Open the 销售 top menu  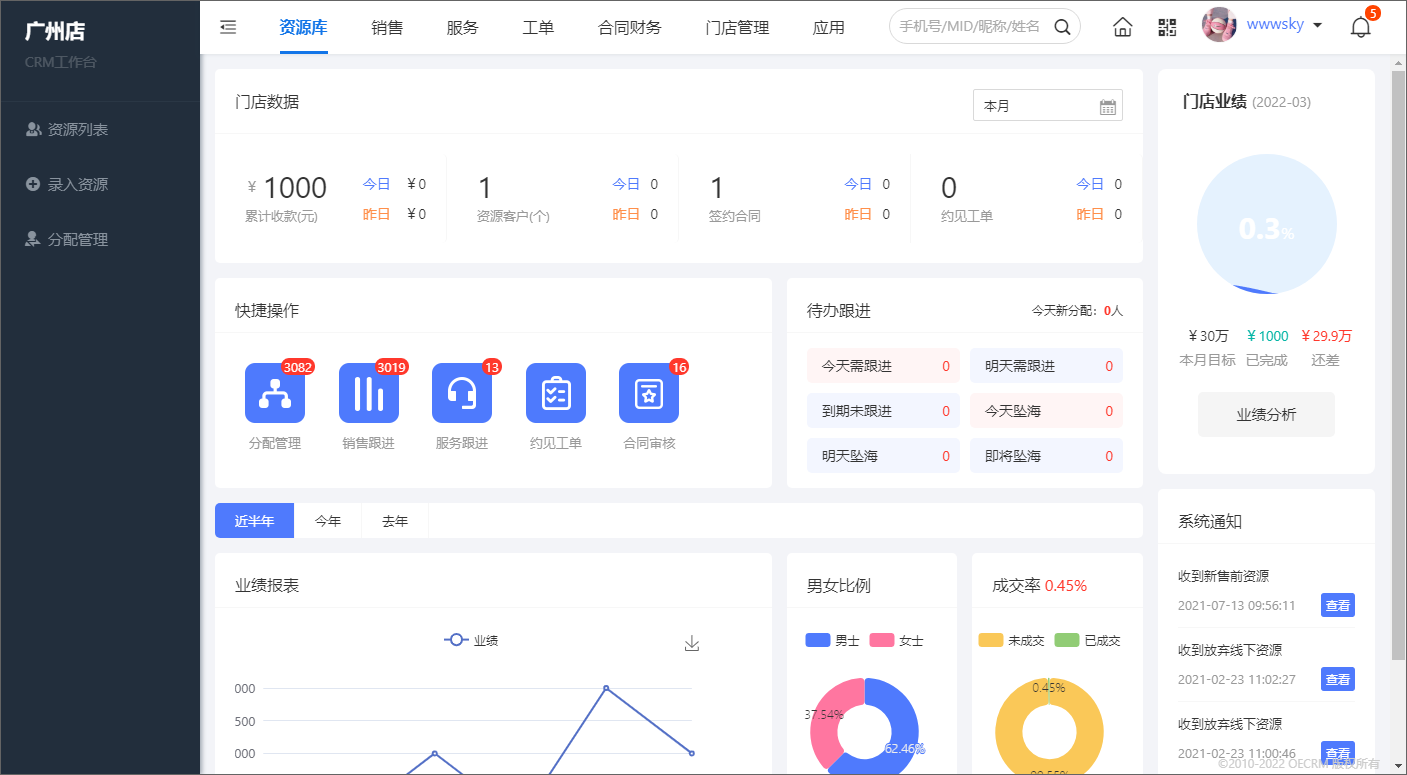(x=387, y=27)
